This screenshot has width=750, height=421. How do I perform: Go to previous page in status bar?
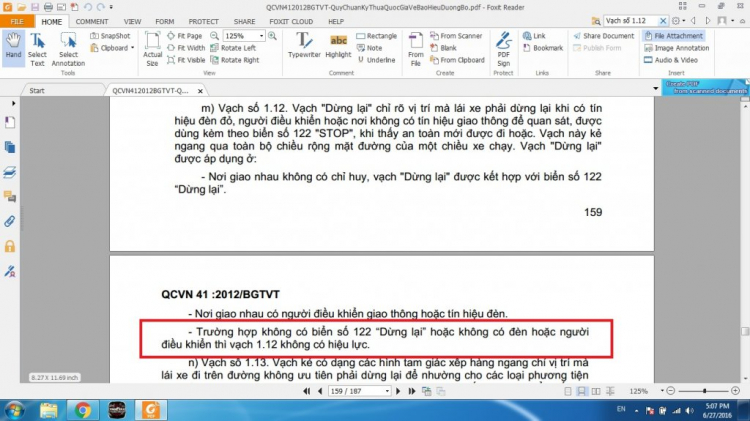320,391
